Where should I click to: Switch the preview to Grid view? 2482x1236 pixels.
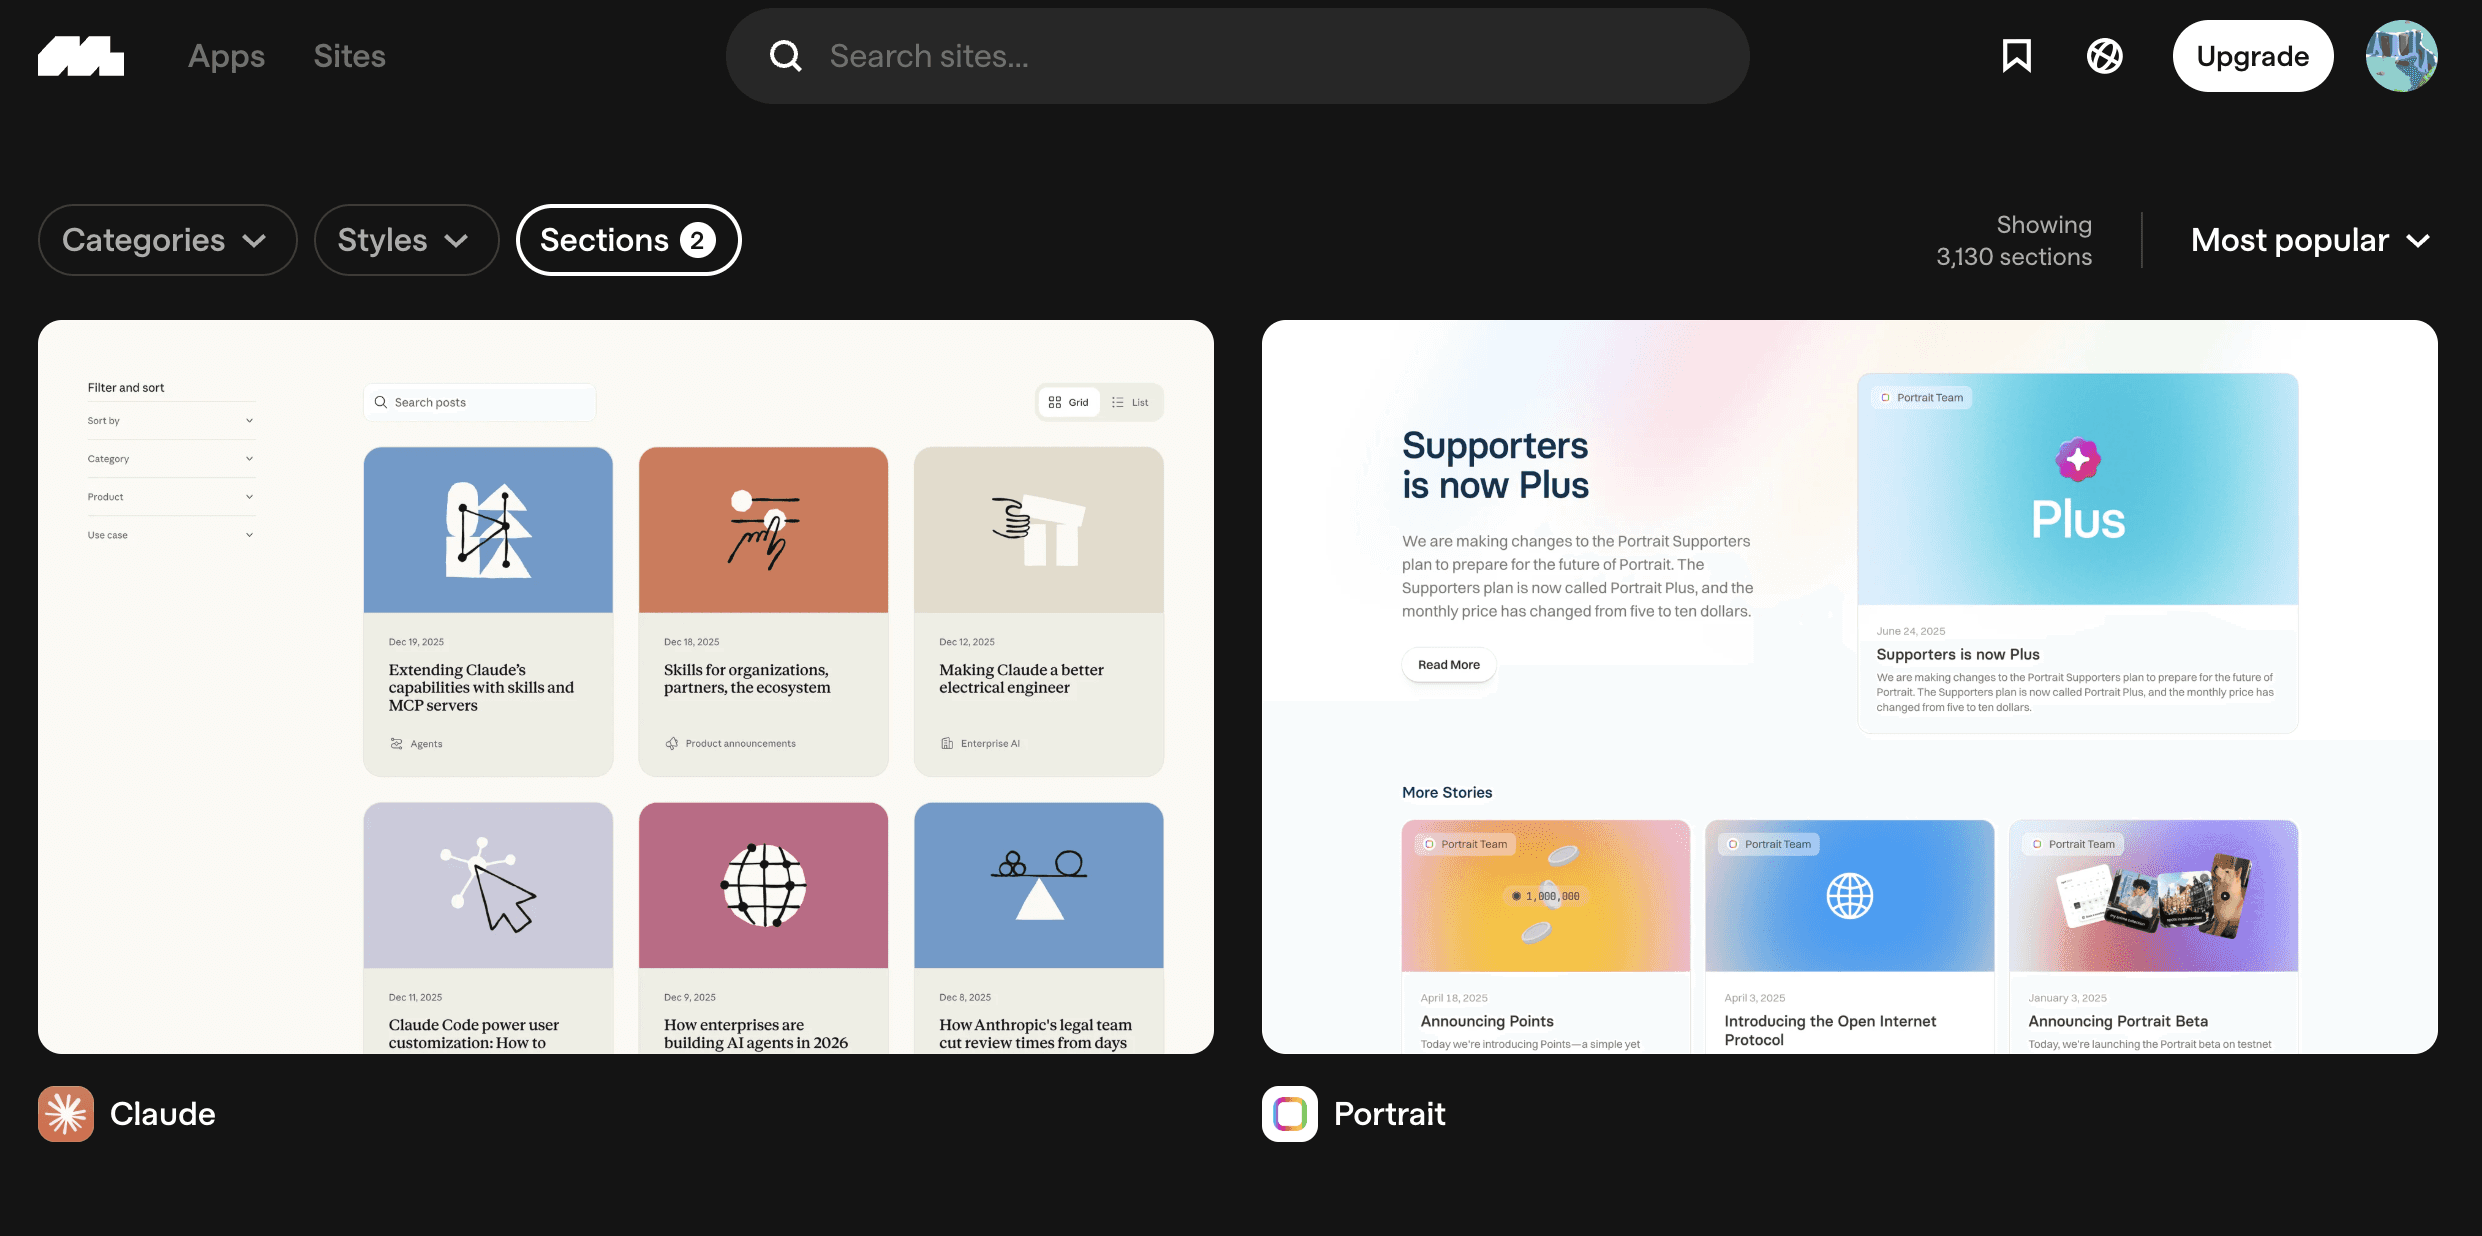1068,402
